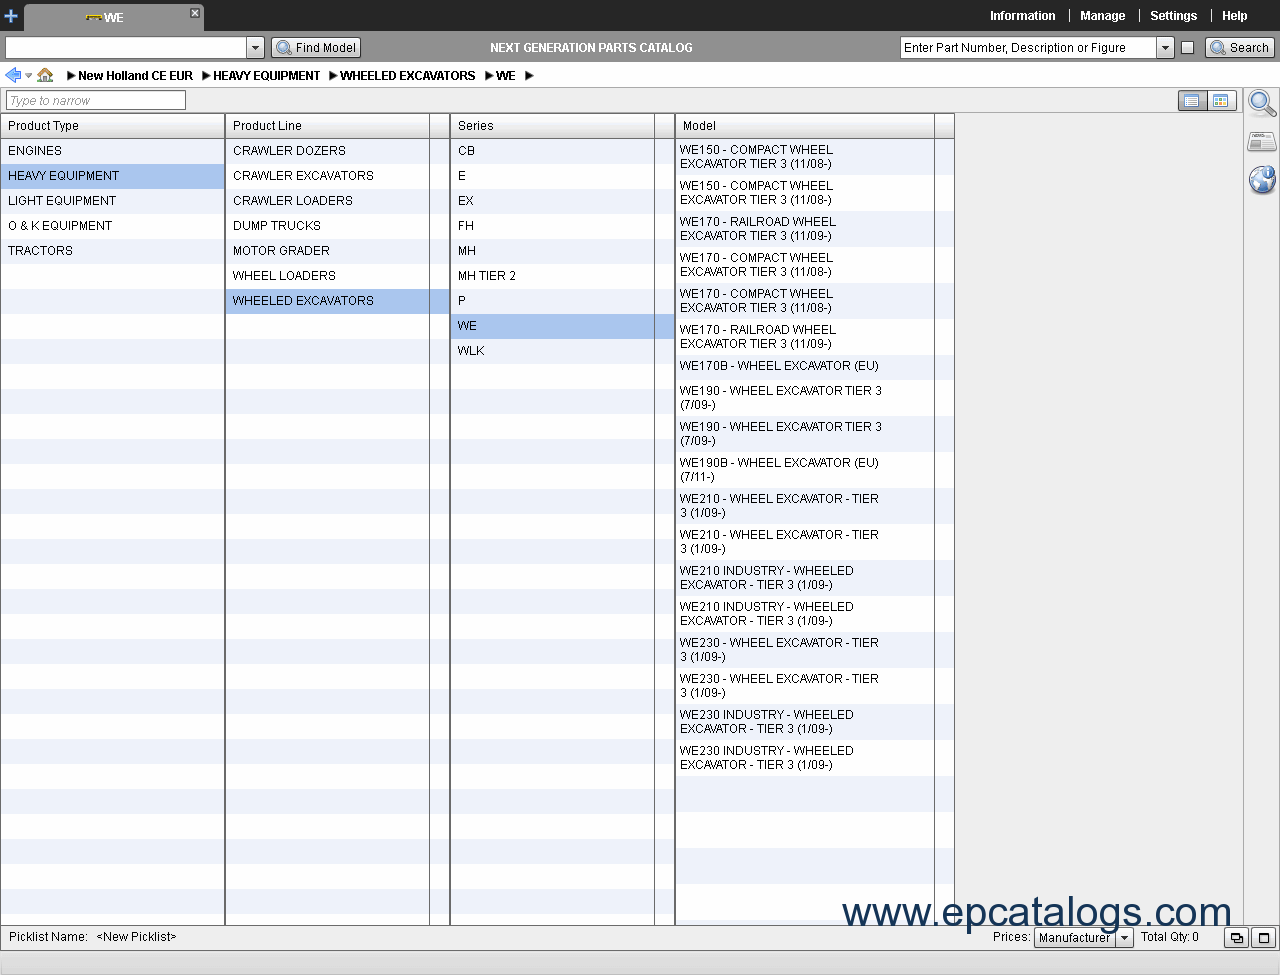Tick the checkbox beside the part search
This screenshot has height=975, width=1280.
coord(1187,48)
